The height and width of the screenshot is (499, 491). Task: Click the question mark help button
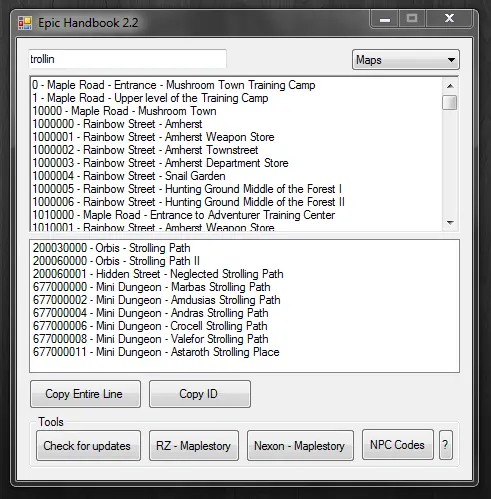coord(446,445)
